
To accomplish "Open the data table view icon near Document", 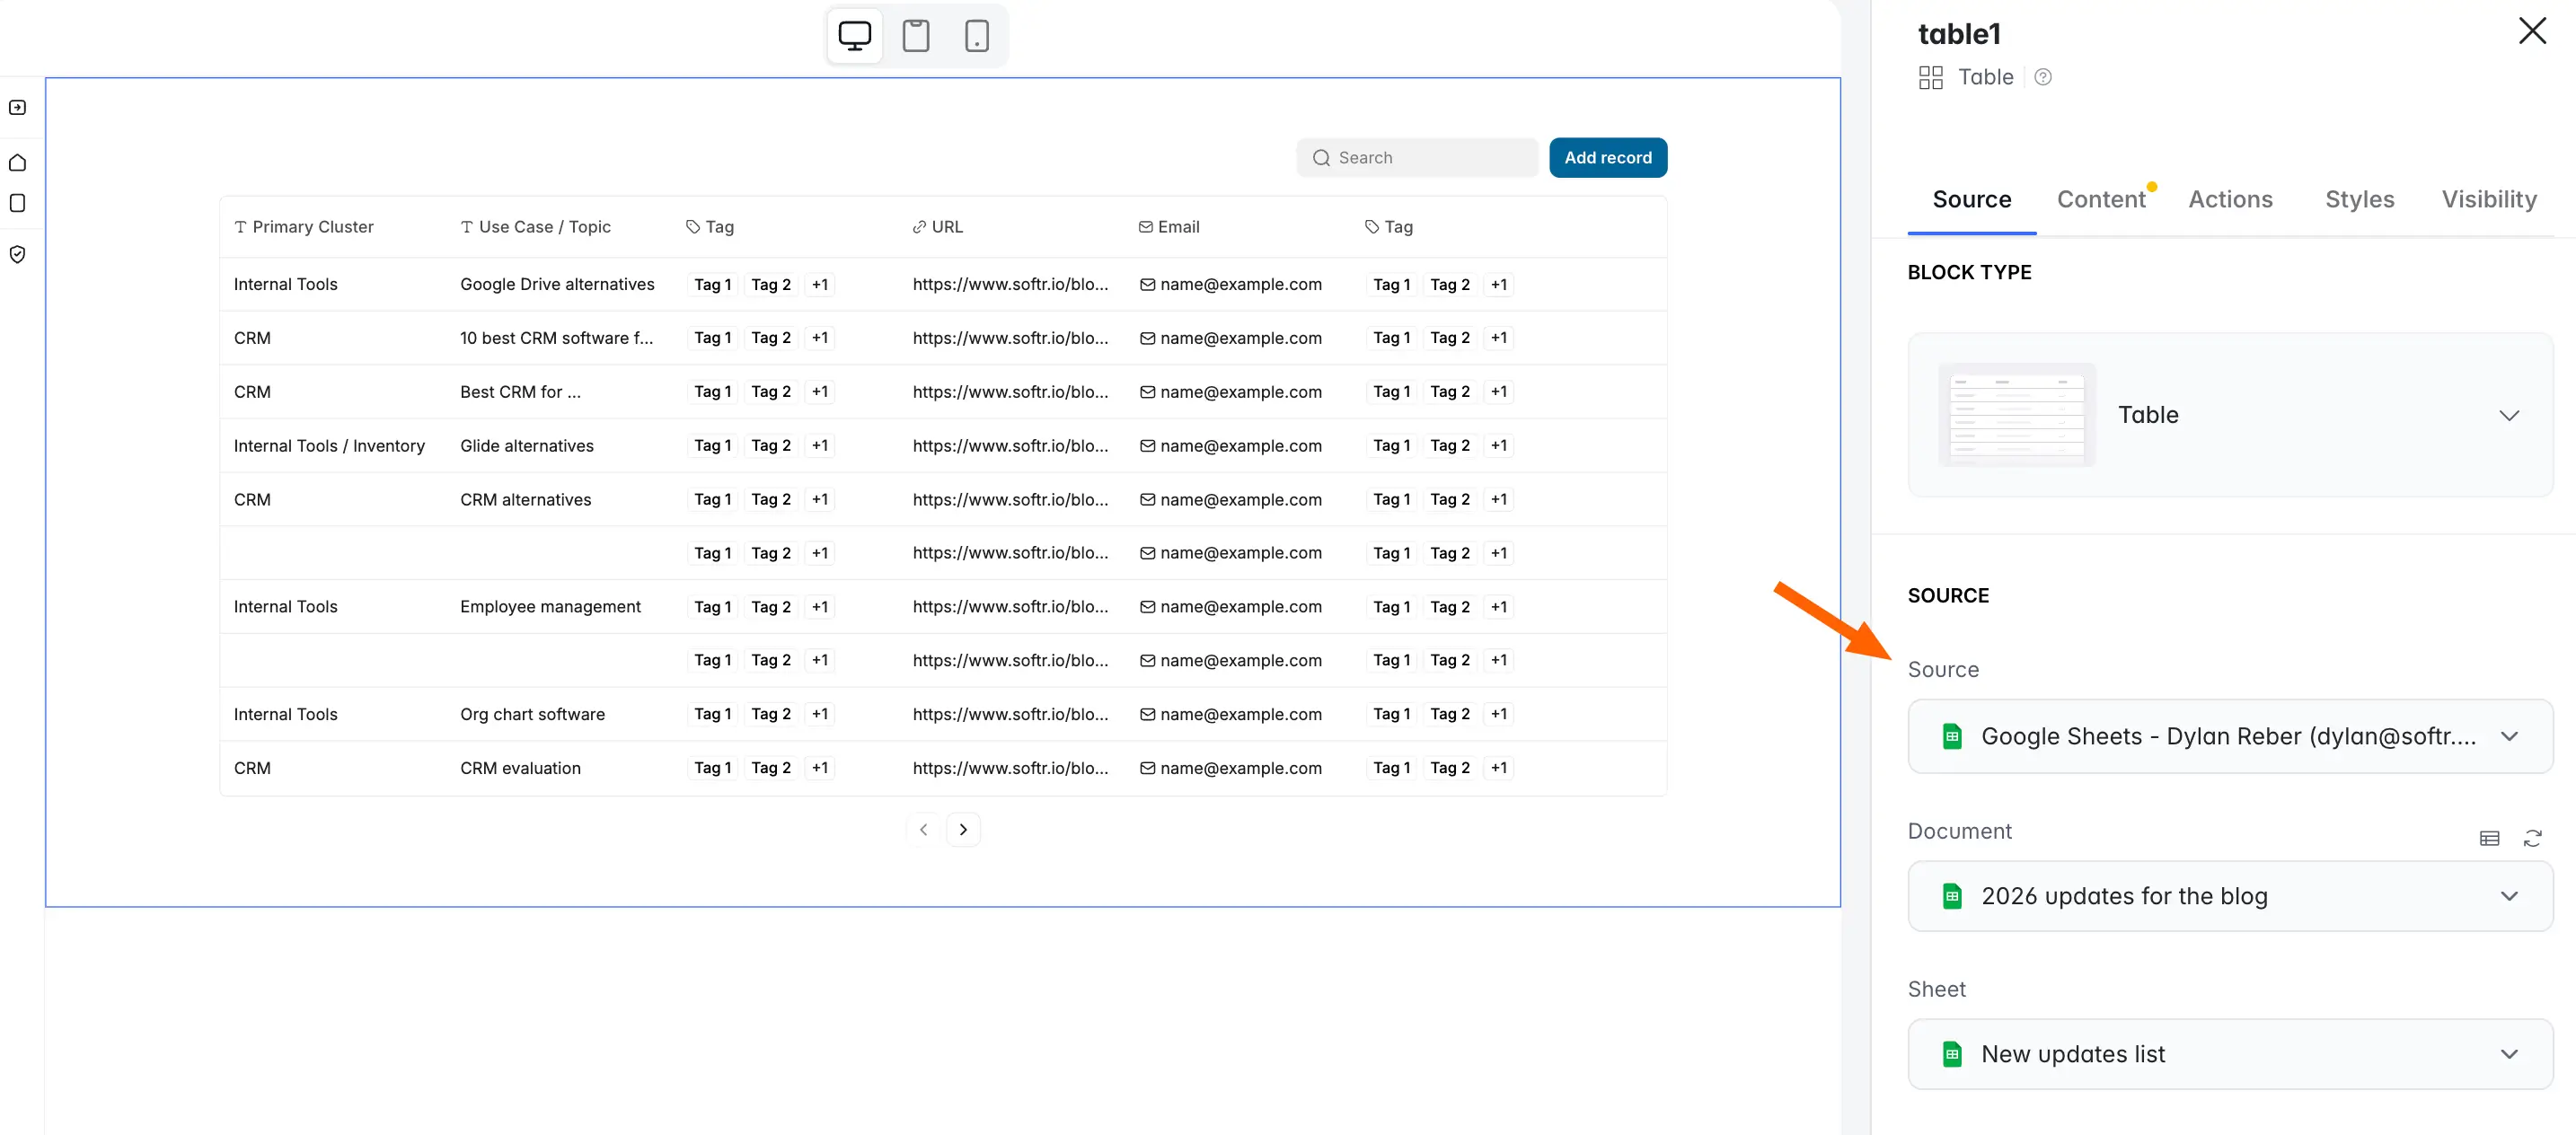I will (2489, 838).
